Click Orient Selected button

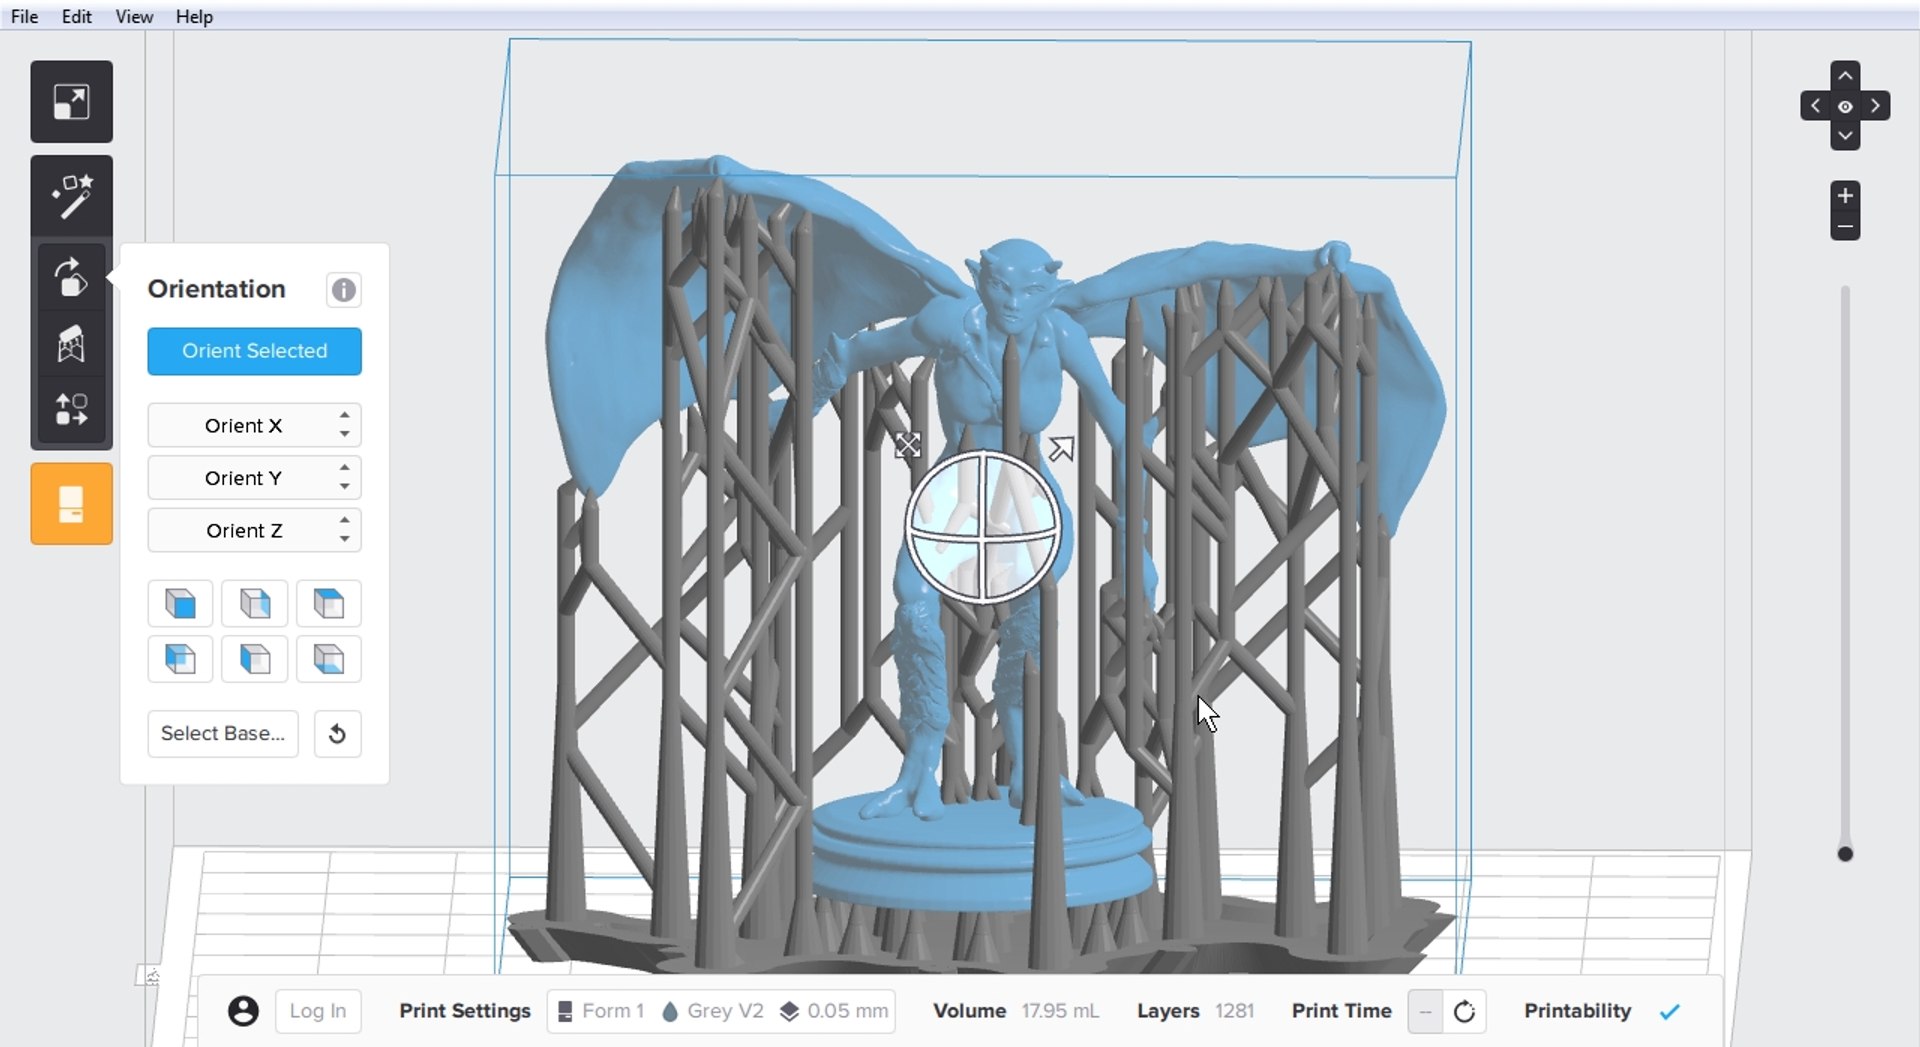(254, 351)
